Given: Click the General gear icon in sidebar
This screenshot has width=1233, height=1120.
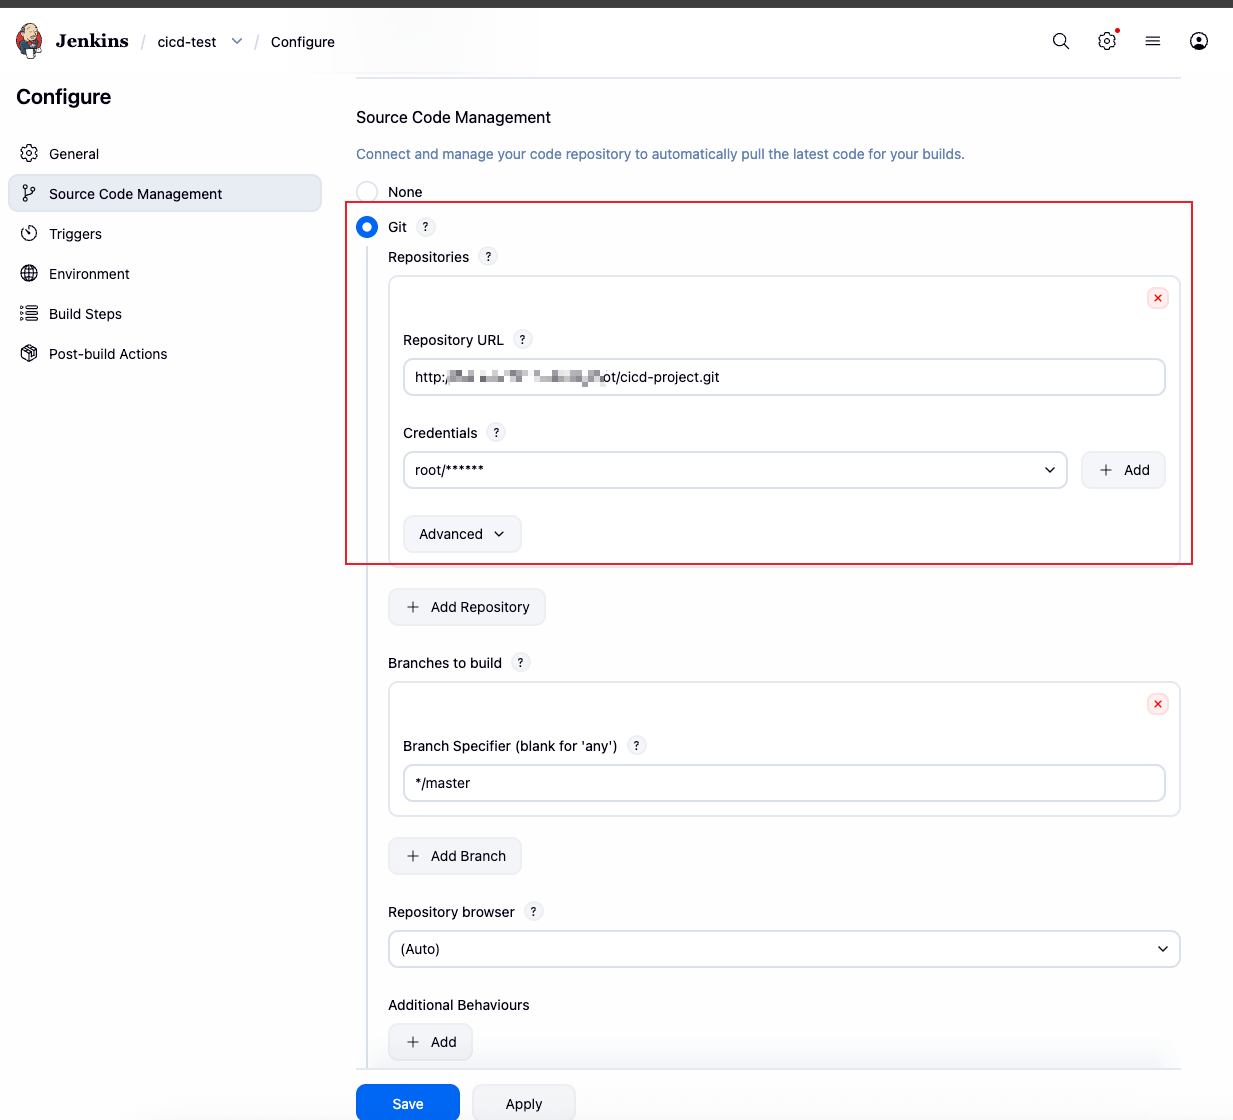Looking at the screenshot, I should click(x=29, y=153).
